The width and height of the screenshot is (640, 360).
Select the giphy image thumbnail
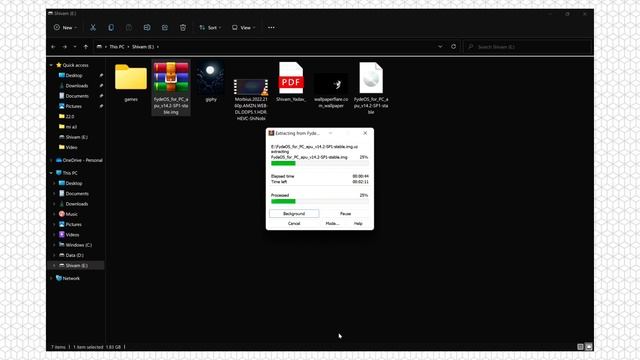click(211, 78)
